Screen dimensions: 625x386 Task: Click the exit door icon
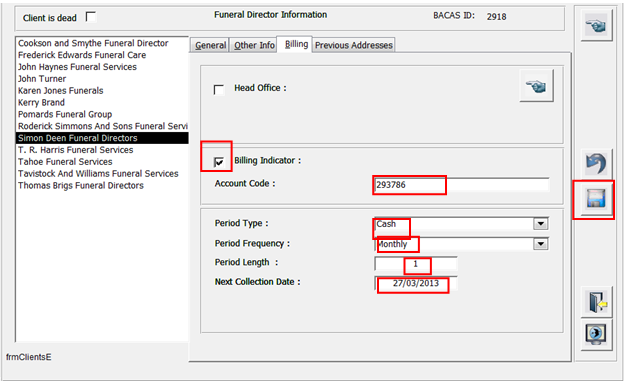(x=596, y=302)
